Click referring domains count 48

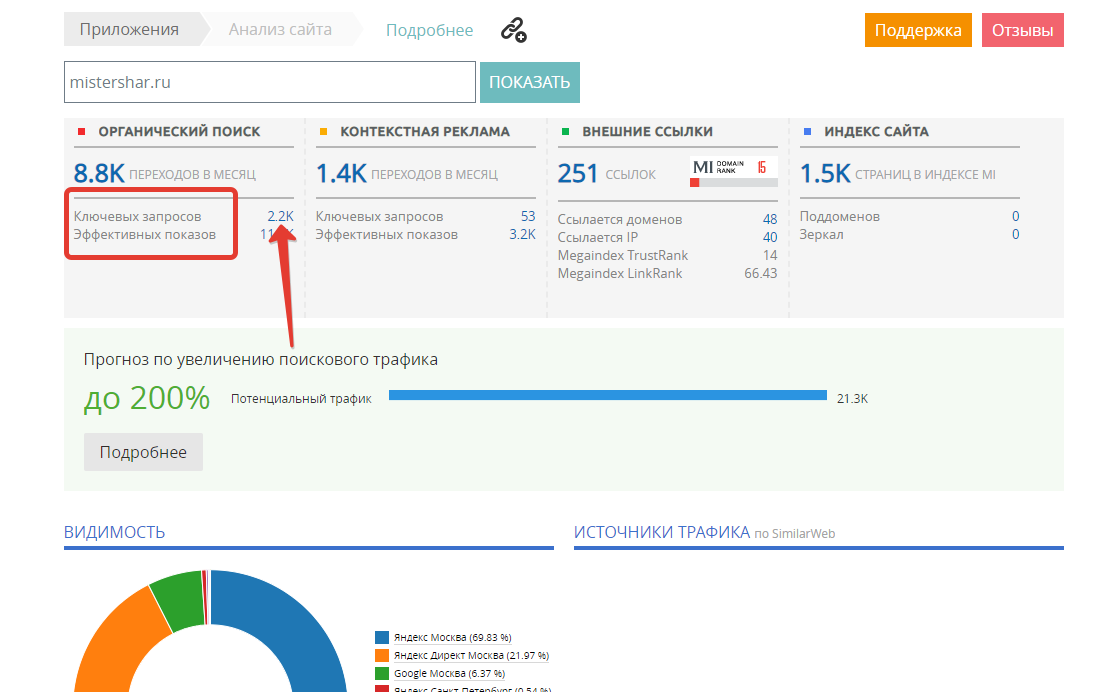770,219
